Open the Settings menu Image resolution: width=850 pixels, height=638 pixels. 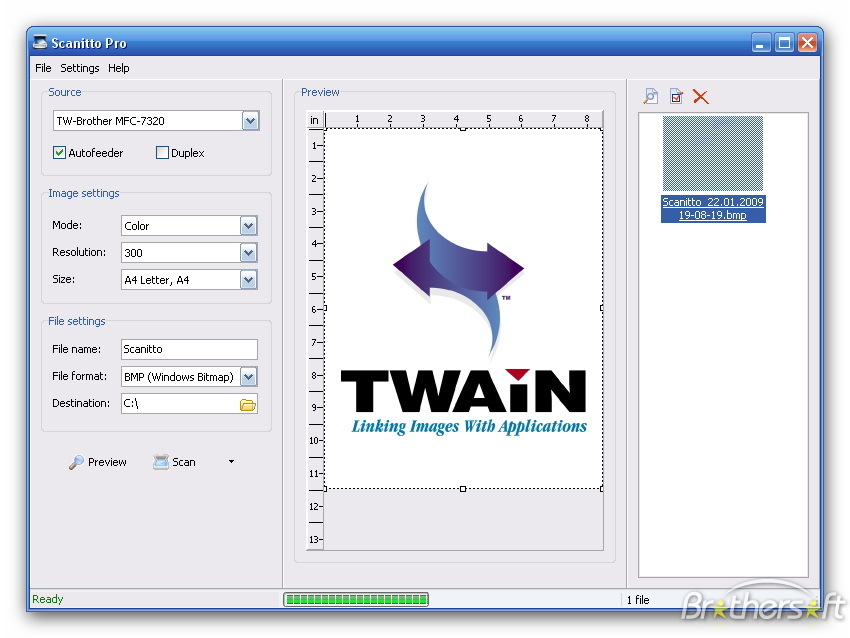(x=80, y=68)
